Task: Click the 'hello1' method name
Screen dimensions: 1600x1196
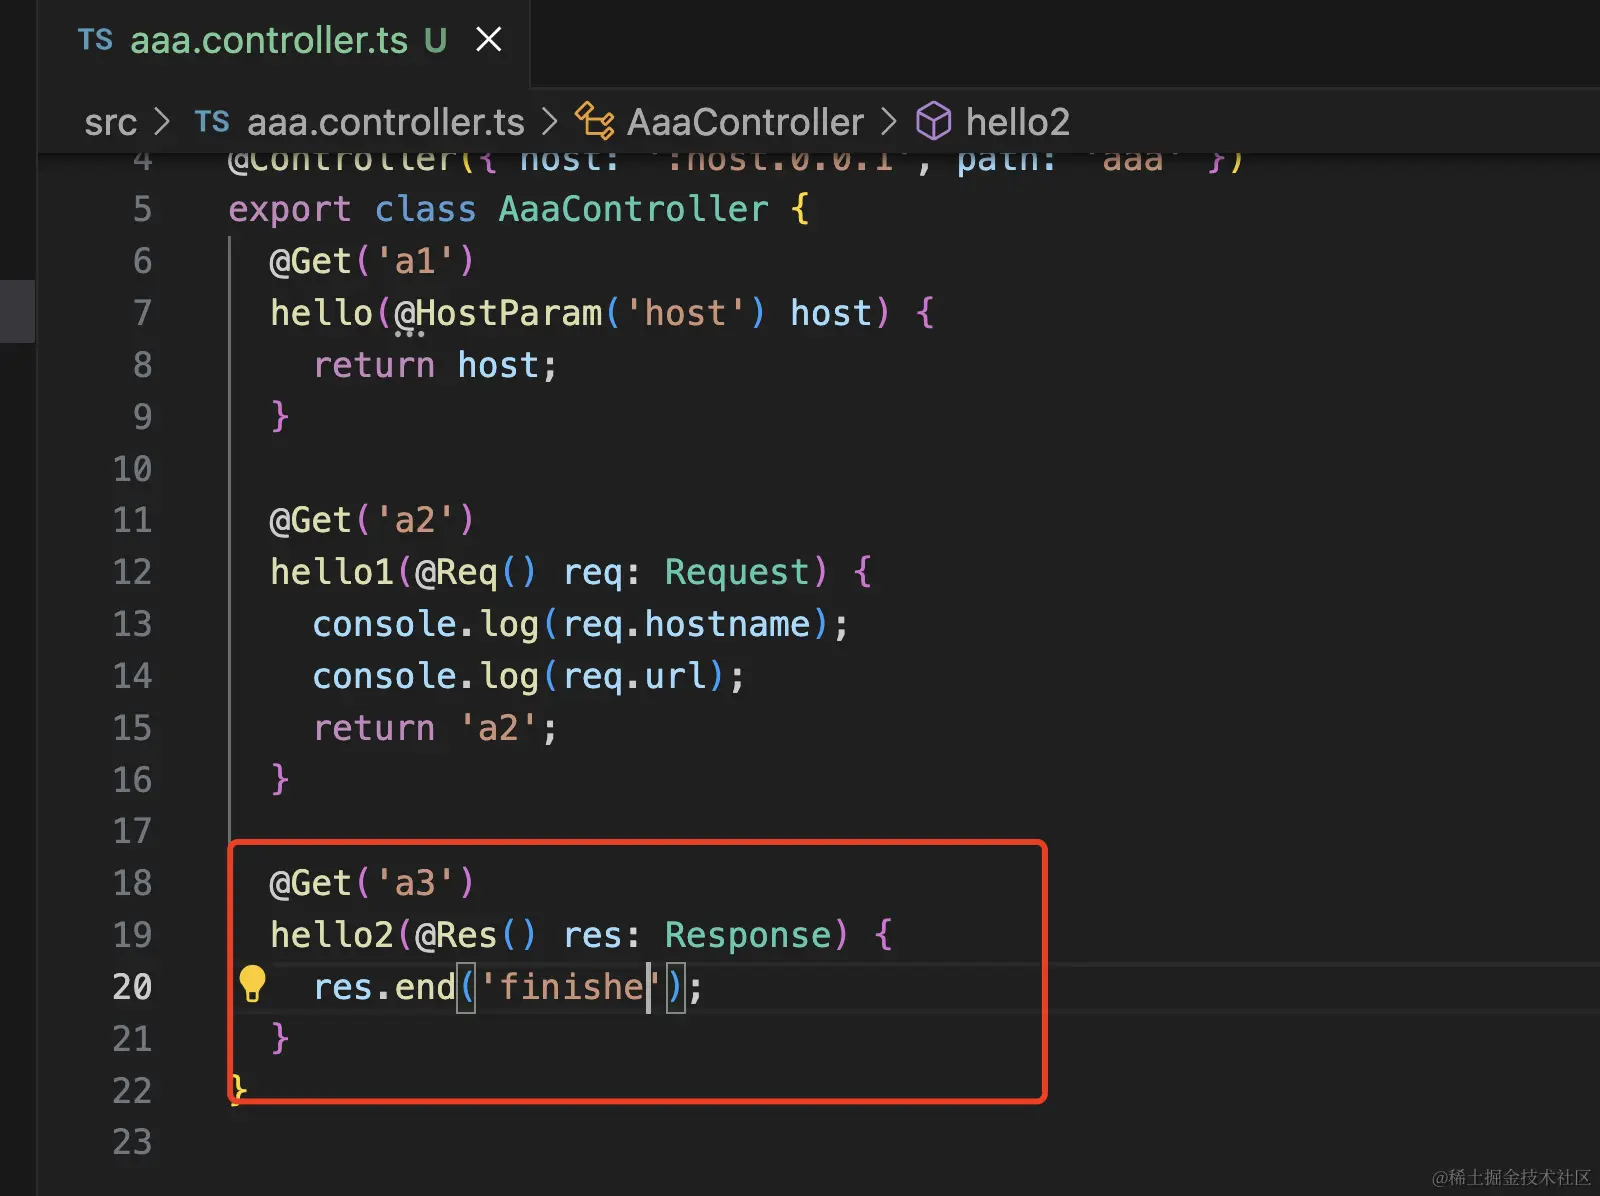Action: 332,572
